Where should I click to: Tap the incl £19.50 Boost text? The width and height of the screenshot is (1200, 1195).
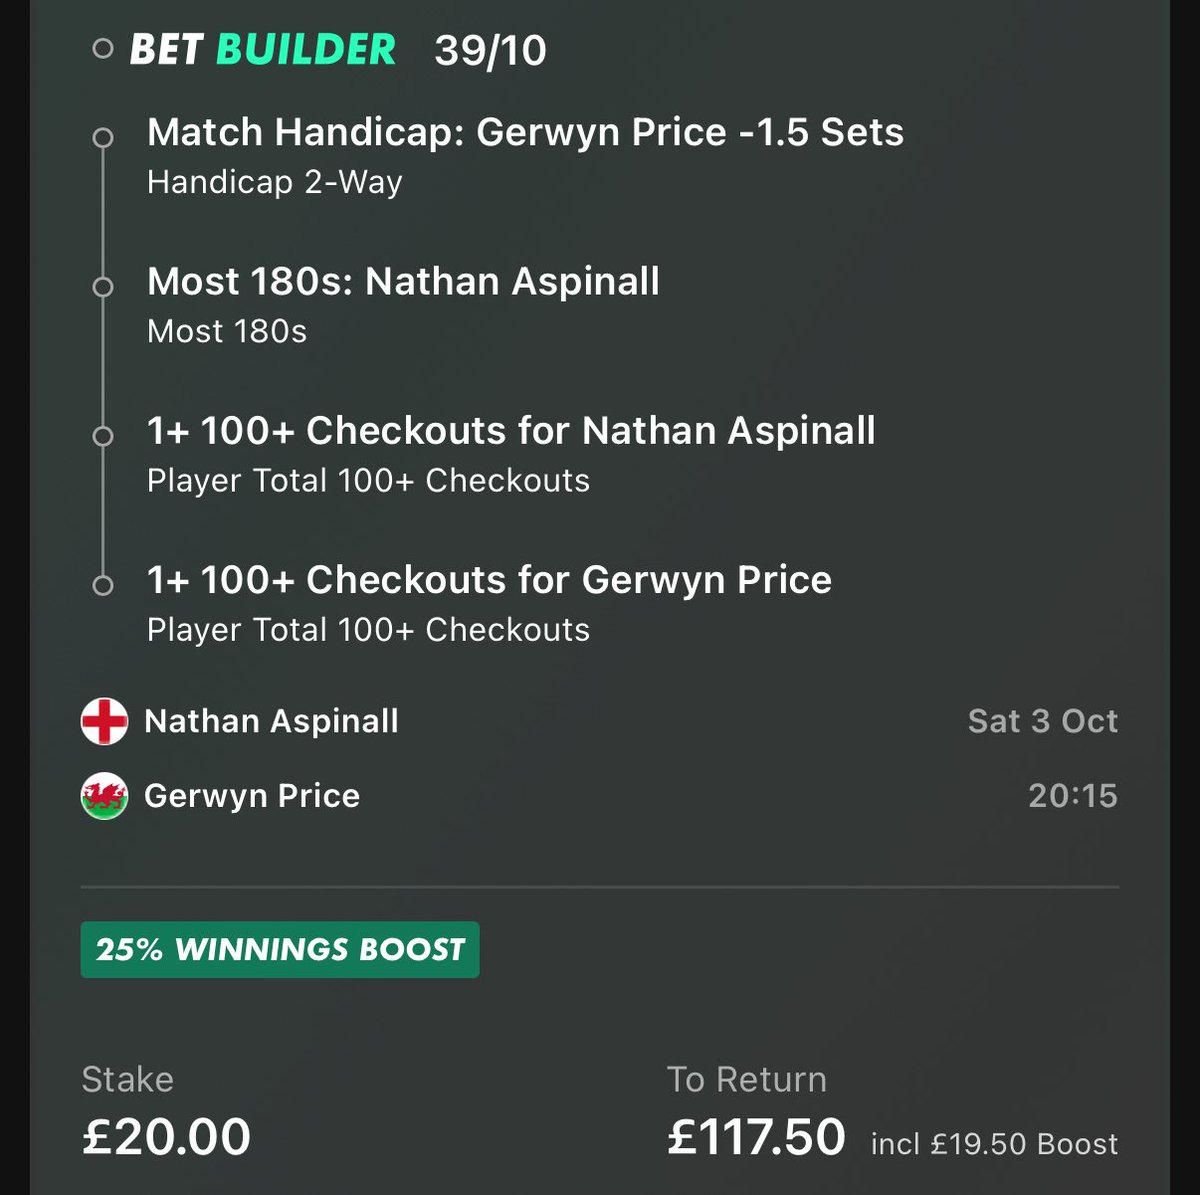tap(994, 1144)
